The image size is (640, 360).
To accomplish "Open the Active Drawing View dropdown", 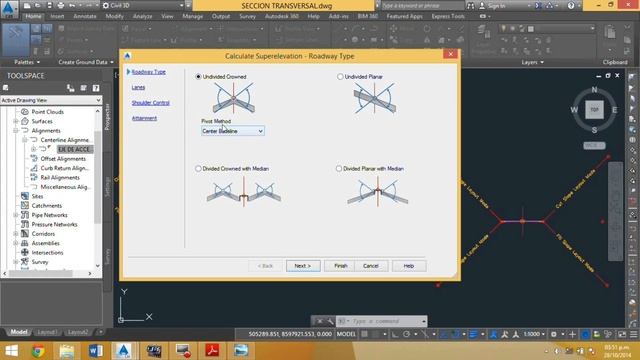I will point(51,100).
